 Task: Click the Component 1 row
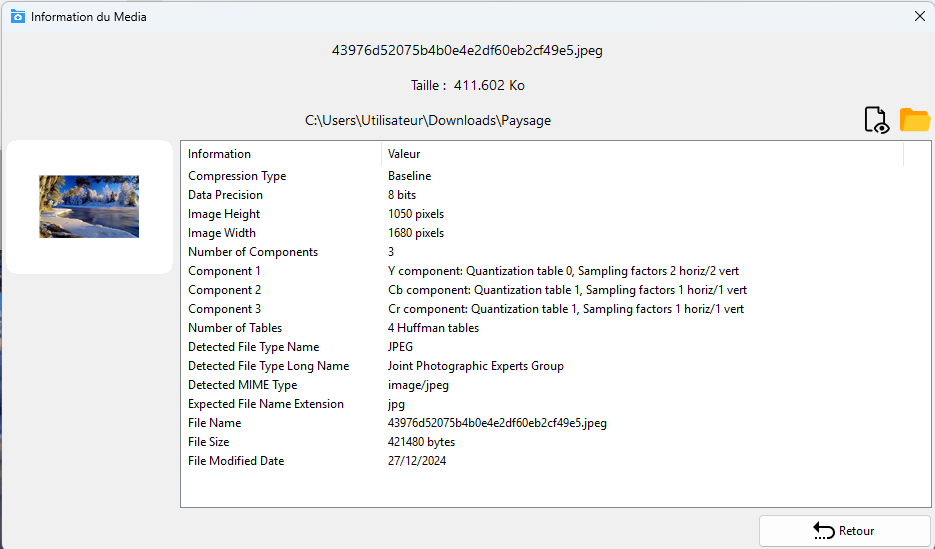coord(225,271)
